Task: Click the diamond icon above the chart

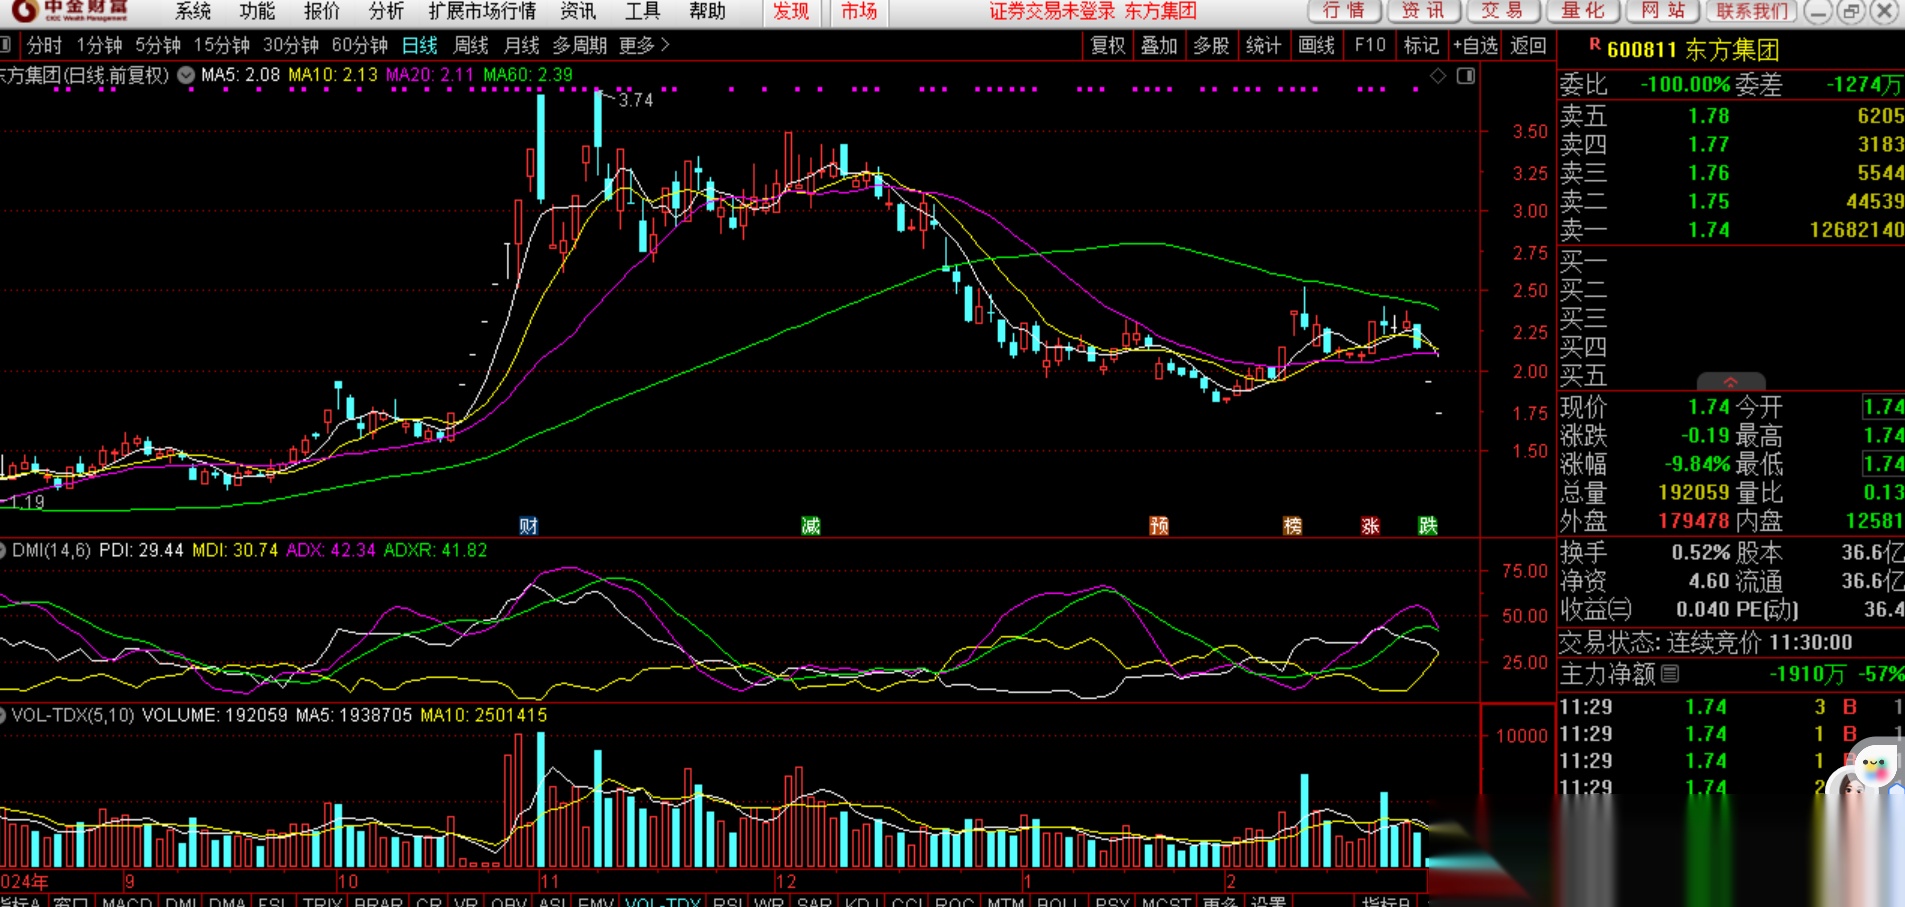Action: point(1438,76)
